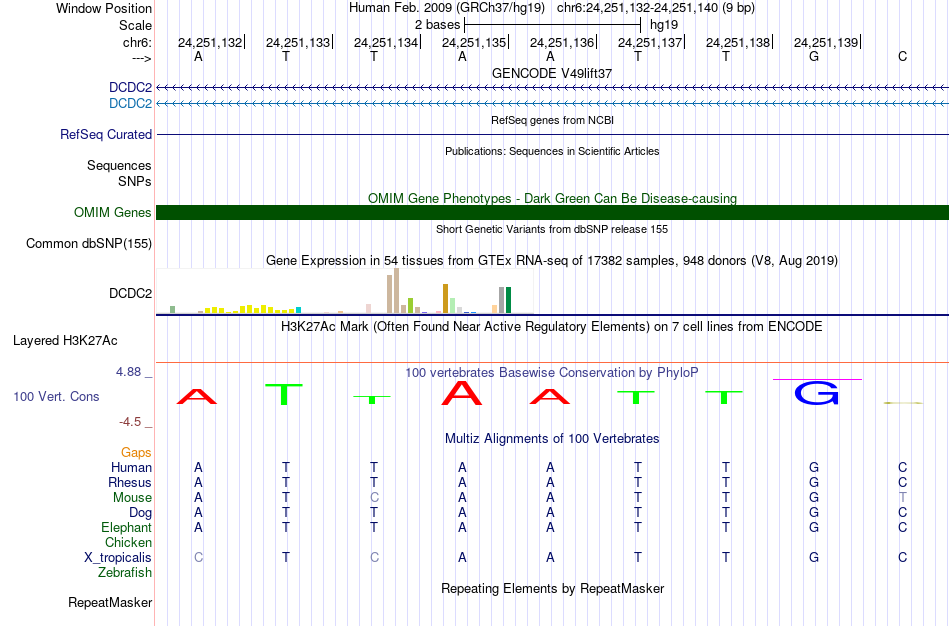Click the 100 Vert. Cons track label
Screen dimensions: 950x626
(x=56, y=396)
